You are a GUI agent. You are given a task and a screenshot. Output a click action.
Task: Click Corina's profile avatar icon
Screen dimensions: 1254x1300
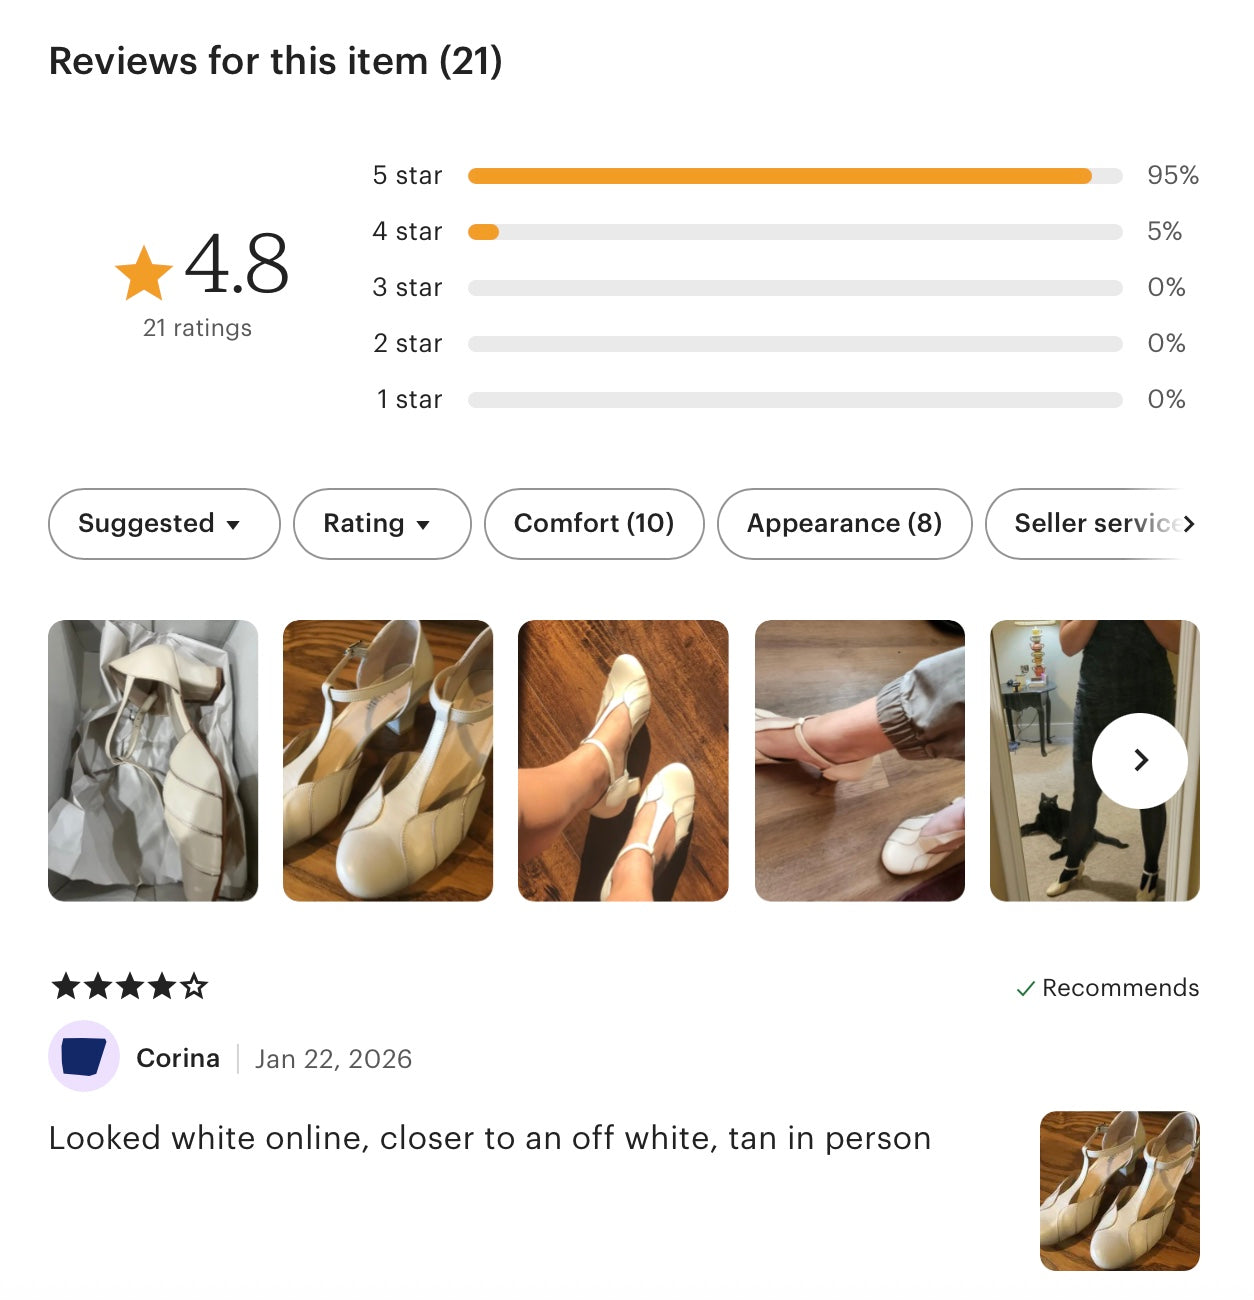point(84,1056)
